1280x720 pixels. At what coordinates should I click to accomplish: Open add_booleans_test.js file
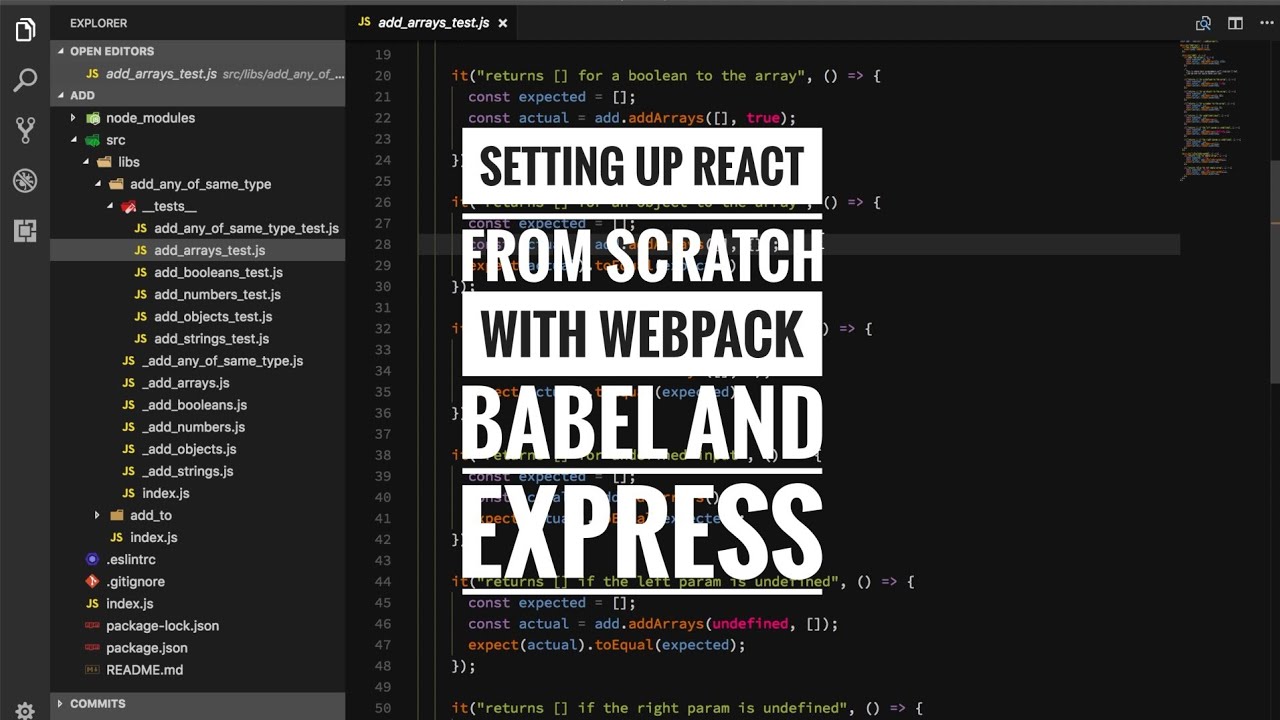pos(198,272)
